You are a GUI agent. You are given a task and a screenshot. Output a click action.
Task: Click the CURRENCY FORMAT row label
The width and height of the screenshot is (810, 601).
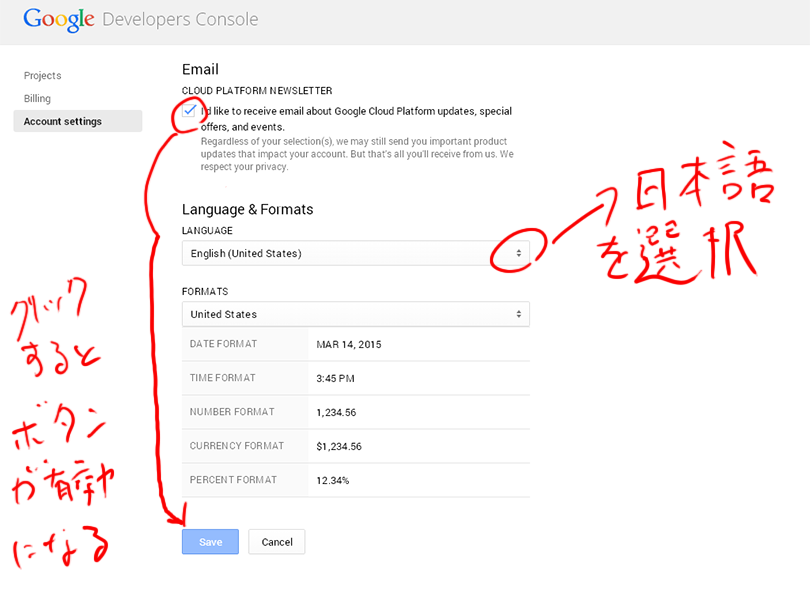237,446
